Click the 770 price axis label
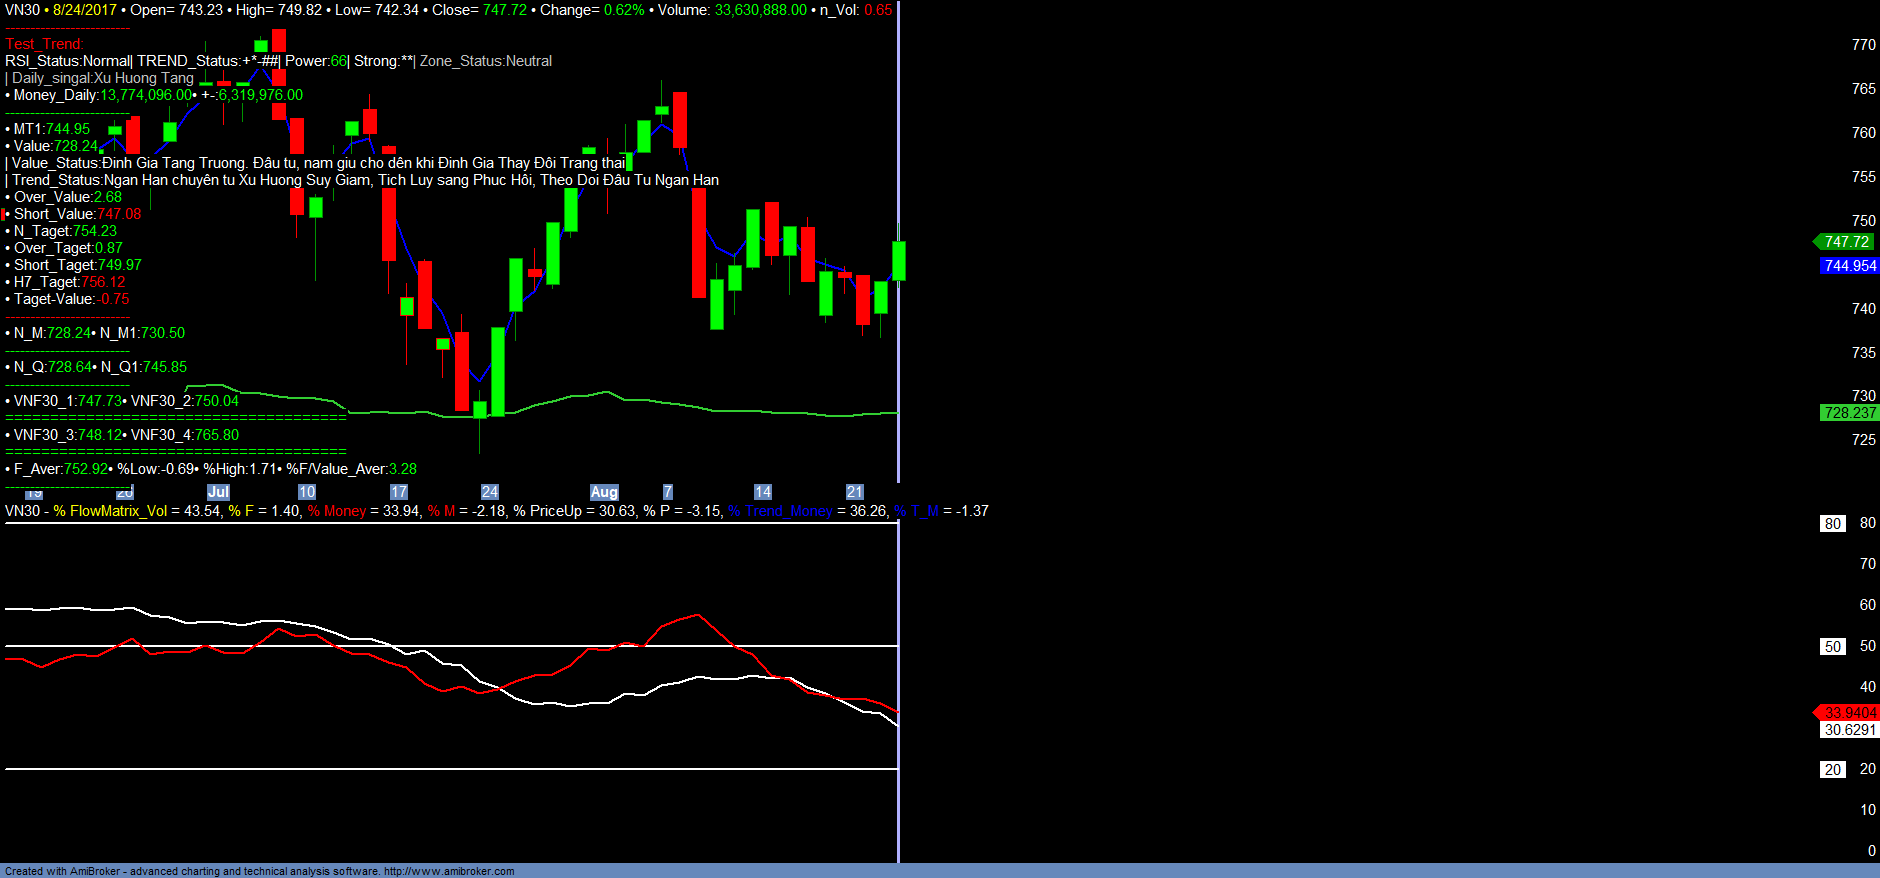The image size is (1880, 878). (x=1863, y=45)
